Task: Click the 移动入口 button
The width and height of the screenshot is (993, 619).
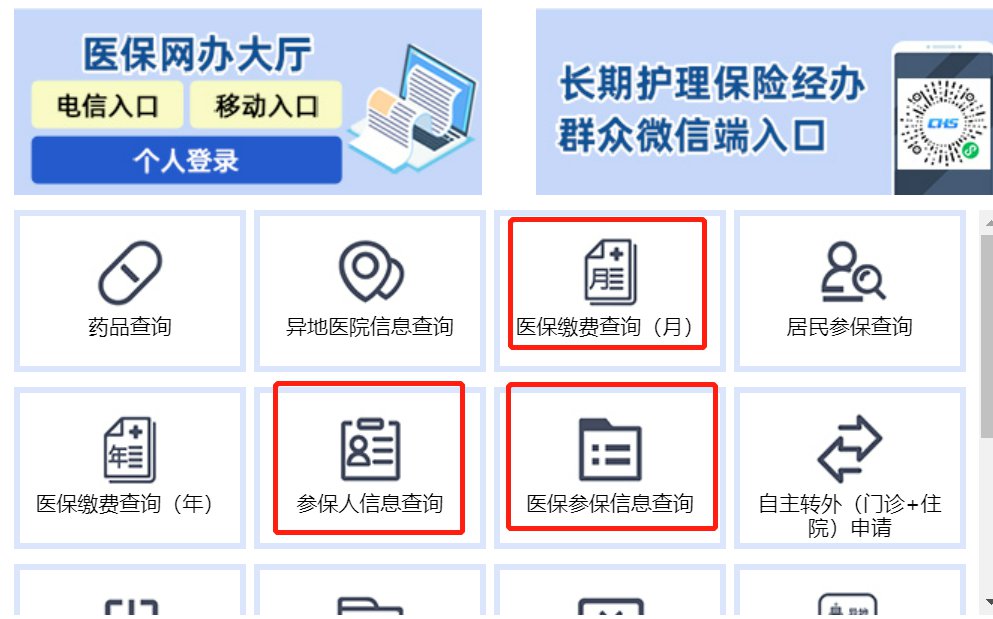Action: tap(266, 105)
